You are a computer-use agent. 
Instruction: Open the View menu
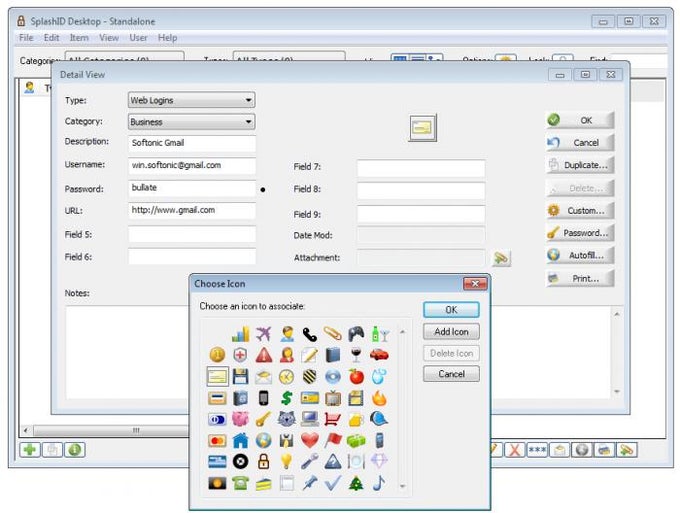click(x=109, y=38)
